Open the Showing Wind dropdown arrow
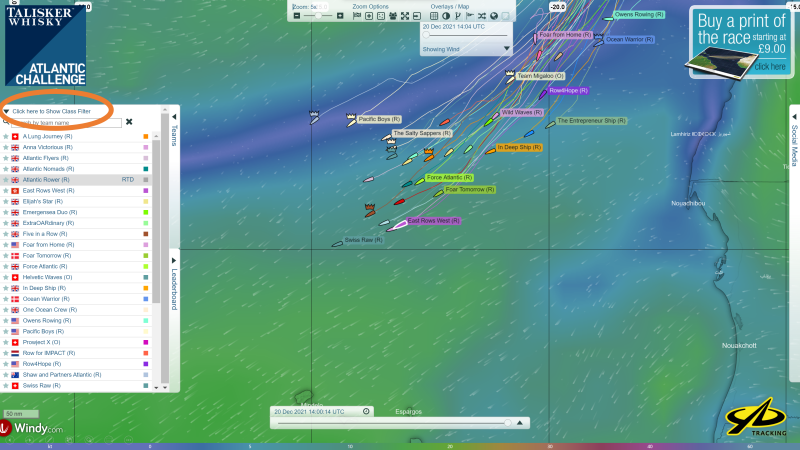 (507, 48)
